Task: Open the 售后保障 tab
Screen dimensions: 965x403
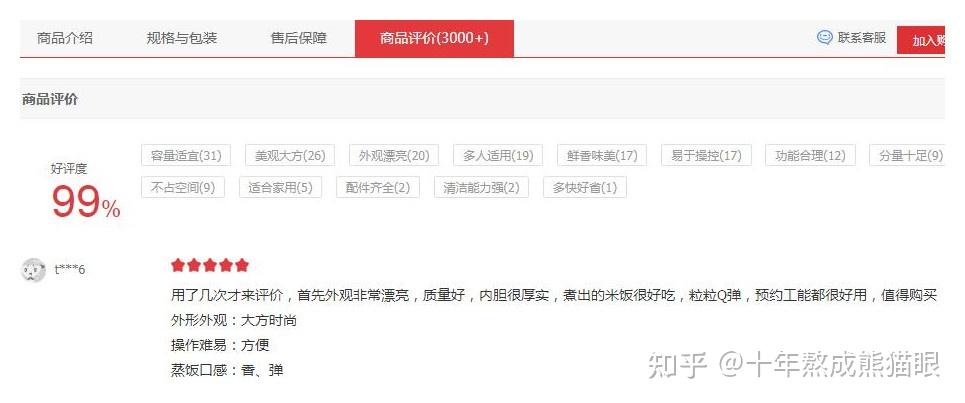Action: pyautogui.click(x=298, y=38)
